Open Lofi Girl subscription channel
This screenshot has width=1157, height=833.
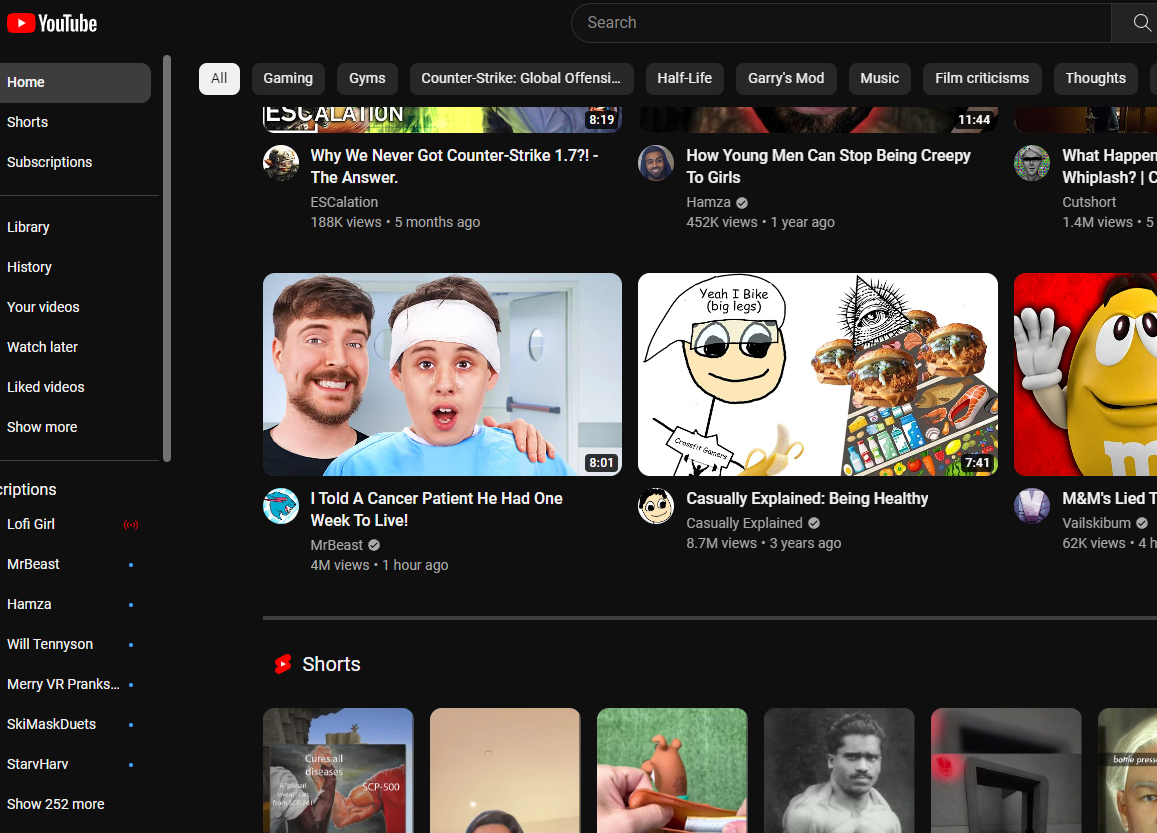coord(31,524)
